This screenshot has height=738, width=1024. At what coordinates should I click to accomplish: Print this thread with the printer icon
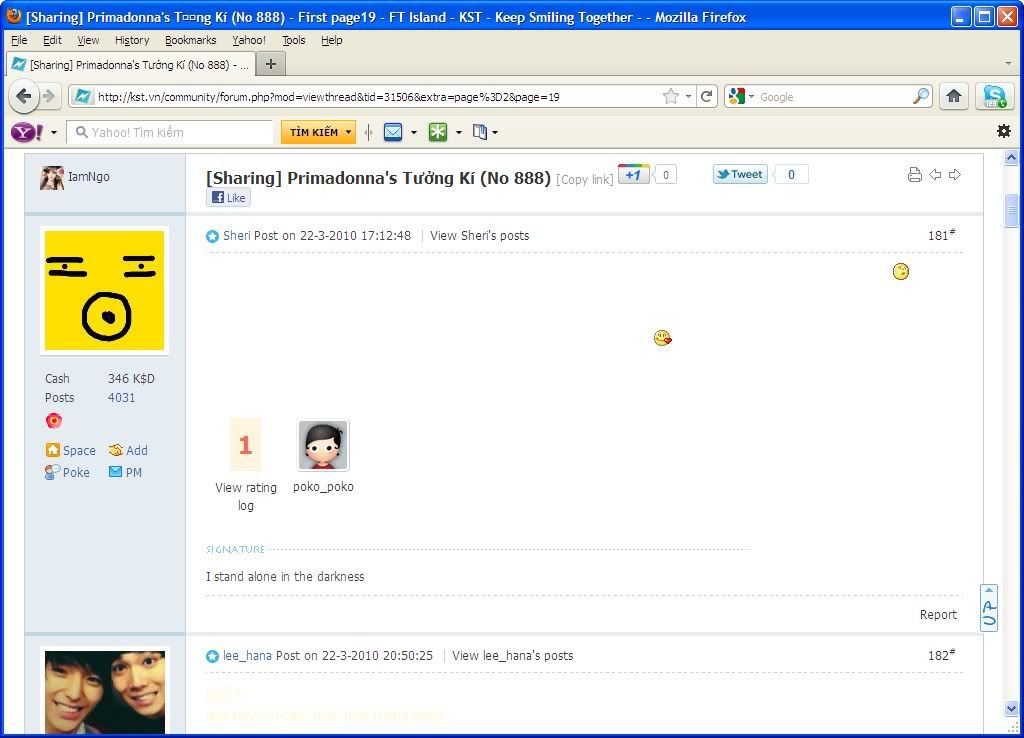tap(914, 174)
